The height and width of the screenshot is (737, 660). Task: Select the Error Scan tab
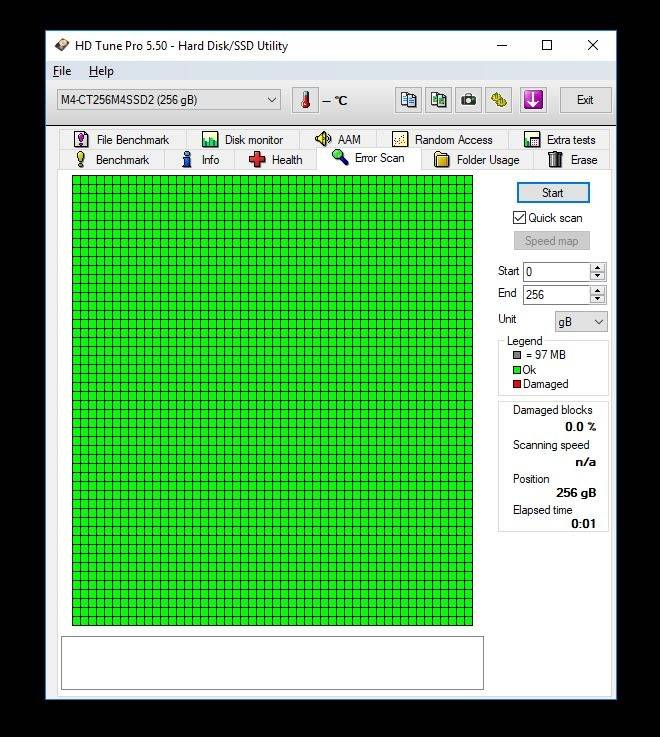(369, 158)
